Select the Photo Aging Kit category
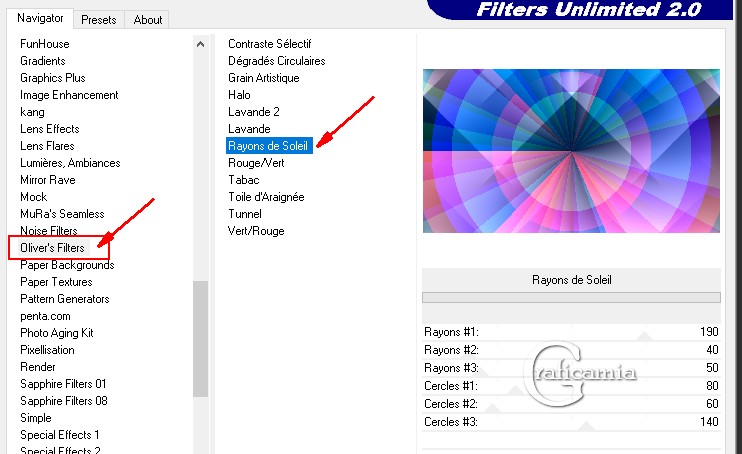 [x=57, y=333]
